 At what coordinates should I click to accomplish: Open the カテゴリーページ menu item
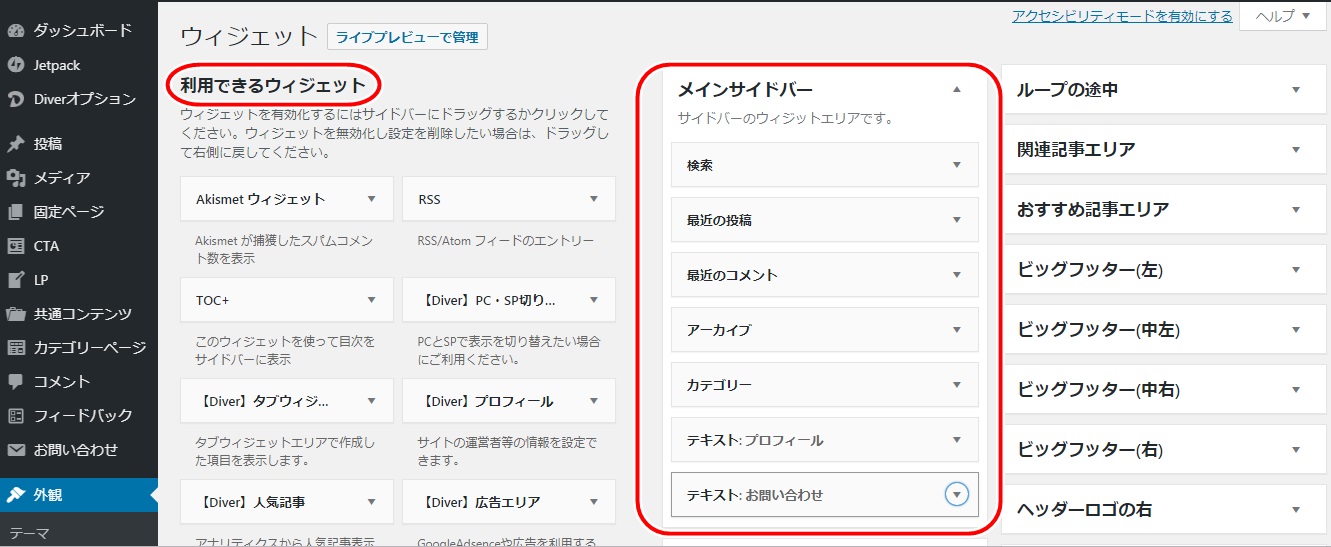pos(90,348)
